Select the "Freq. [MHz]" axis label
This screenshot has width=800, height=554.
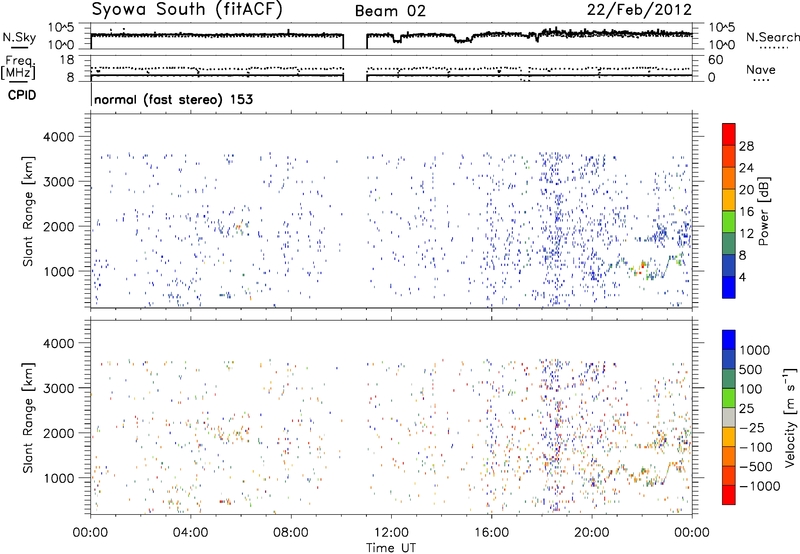(x=20, y=67)
